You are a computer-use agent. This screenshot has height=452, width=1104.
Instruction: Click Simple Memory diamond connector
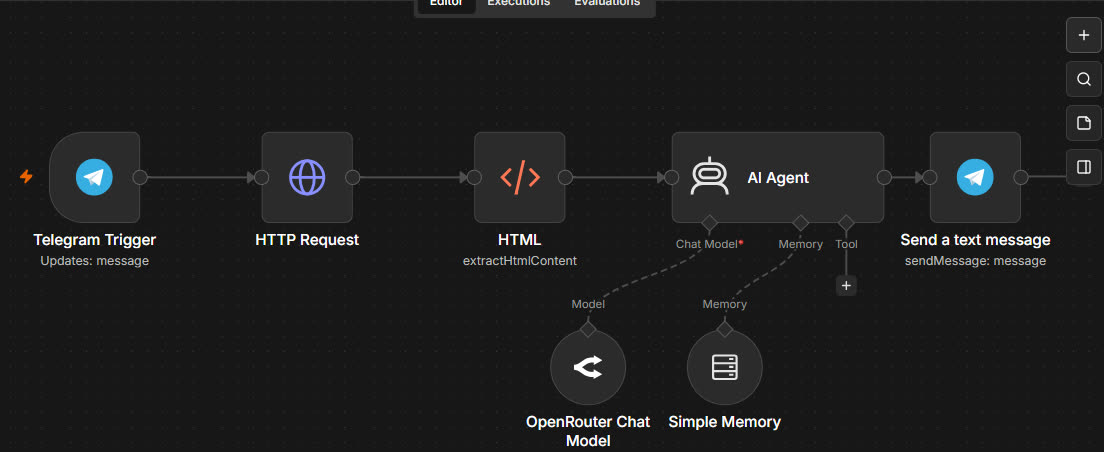pyautogui.click(x=724, y=329)
